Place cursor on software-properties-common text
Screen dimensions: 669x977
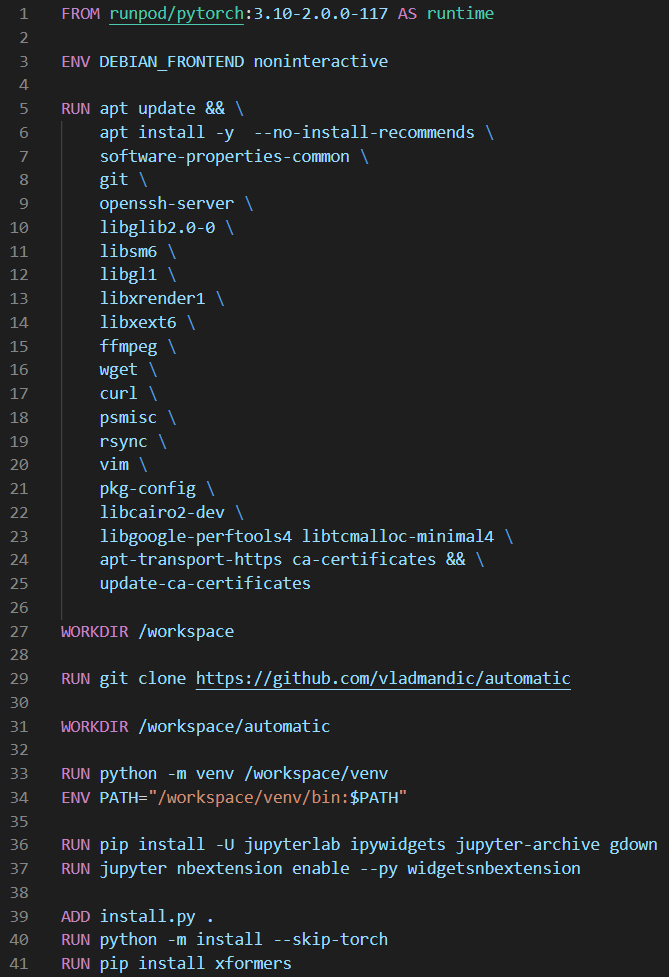[224, 156]
